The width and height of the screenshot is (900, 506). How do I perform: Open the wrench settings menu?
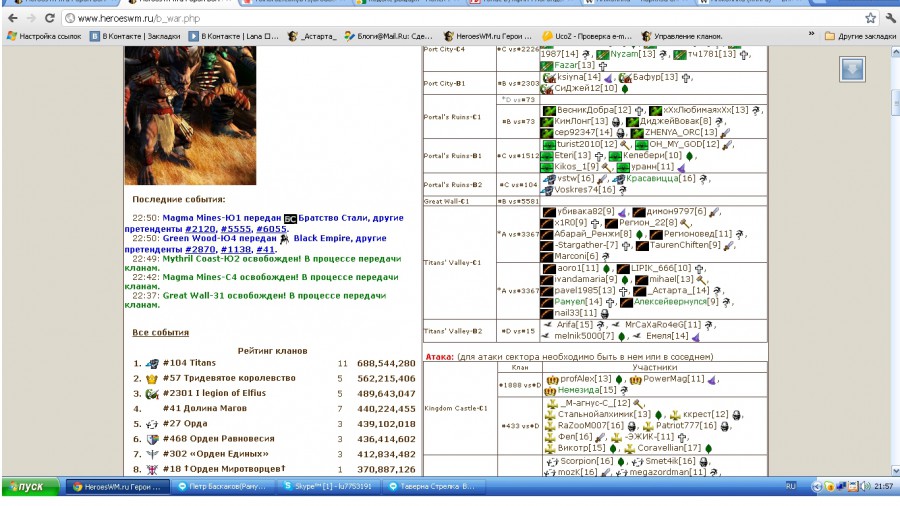tap(891, 18)
